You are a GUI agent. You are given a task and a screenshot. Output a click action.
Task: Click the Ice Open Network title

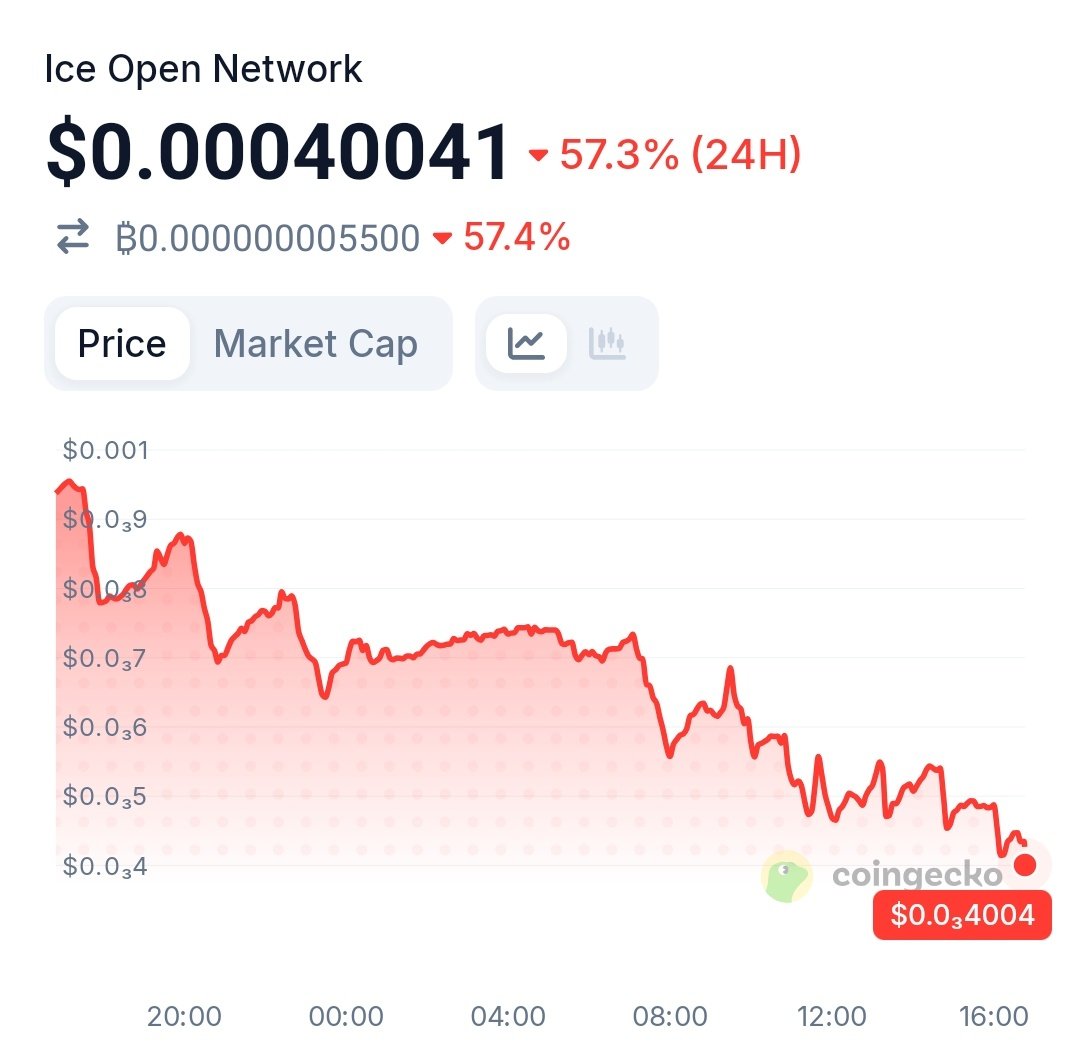[x=203, y=70]
